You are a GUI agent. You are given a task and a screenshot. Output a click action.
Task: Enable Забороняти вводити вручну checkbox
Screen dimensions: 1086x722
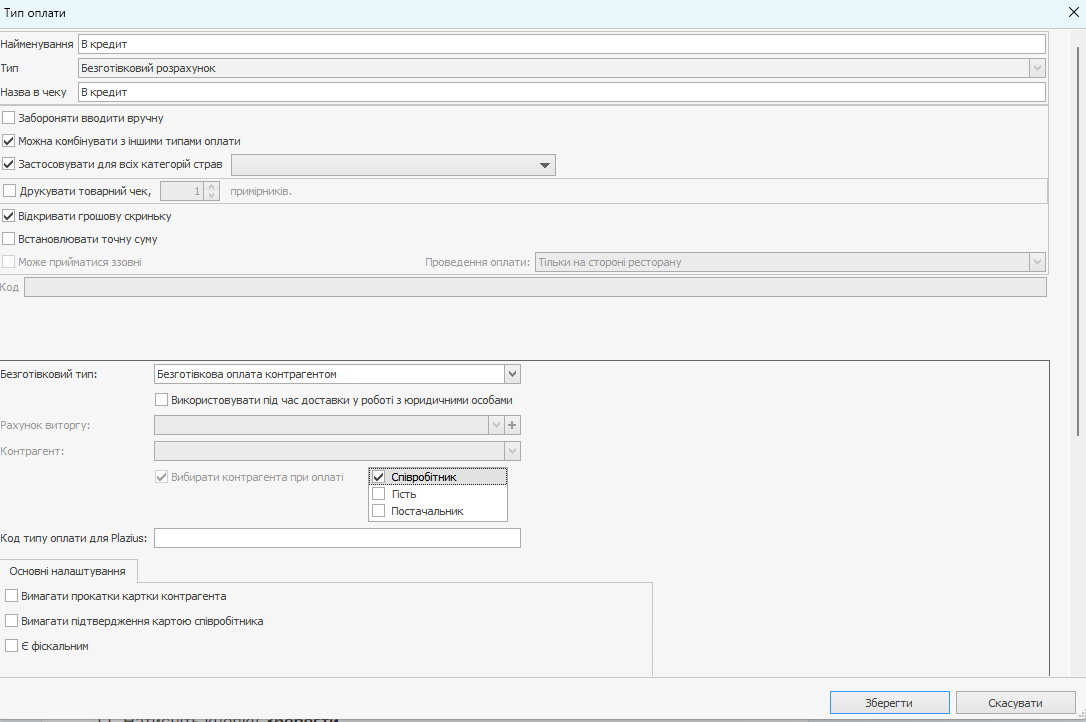[x=9, y=118]
